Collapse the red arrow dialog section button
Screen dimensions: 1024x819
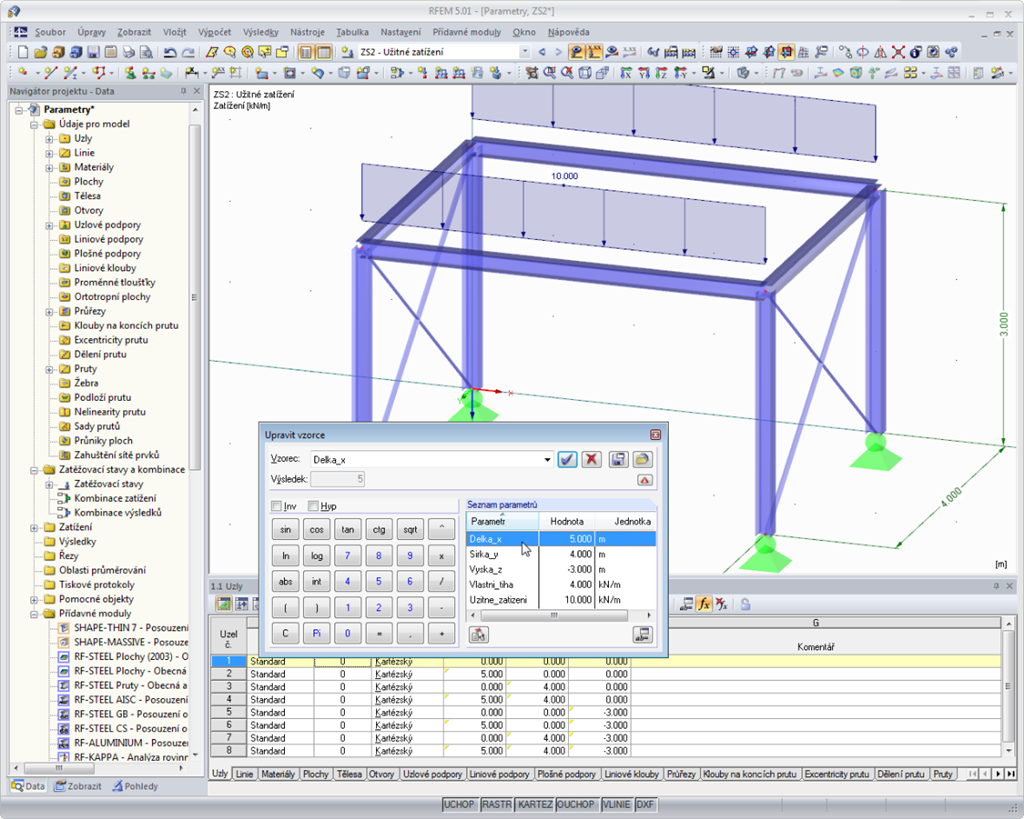click(645, 480)
